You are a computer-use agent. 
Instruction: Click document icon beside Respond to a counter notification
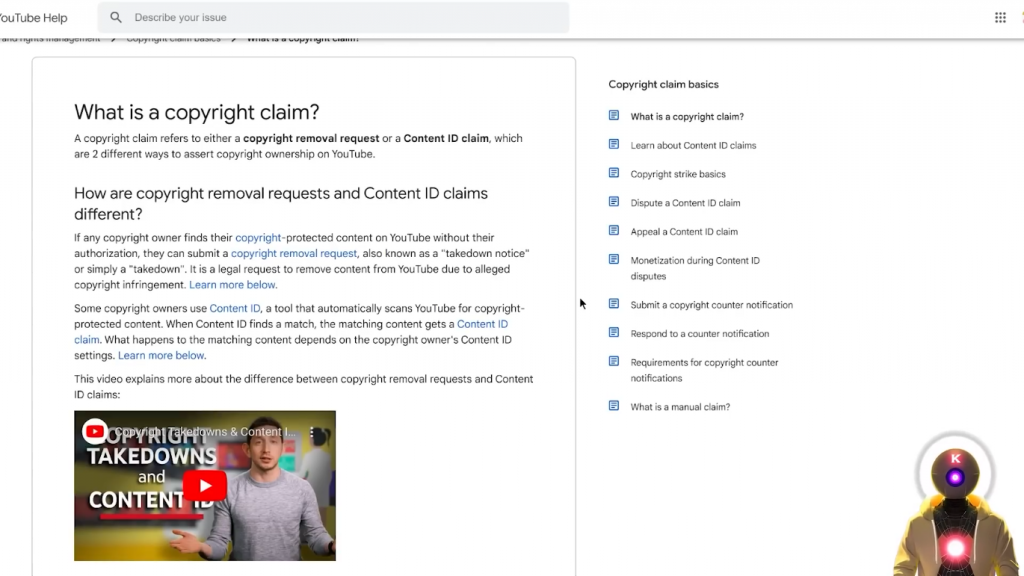[614, 333]
